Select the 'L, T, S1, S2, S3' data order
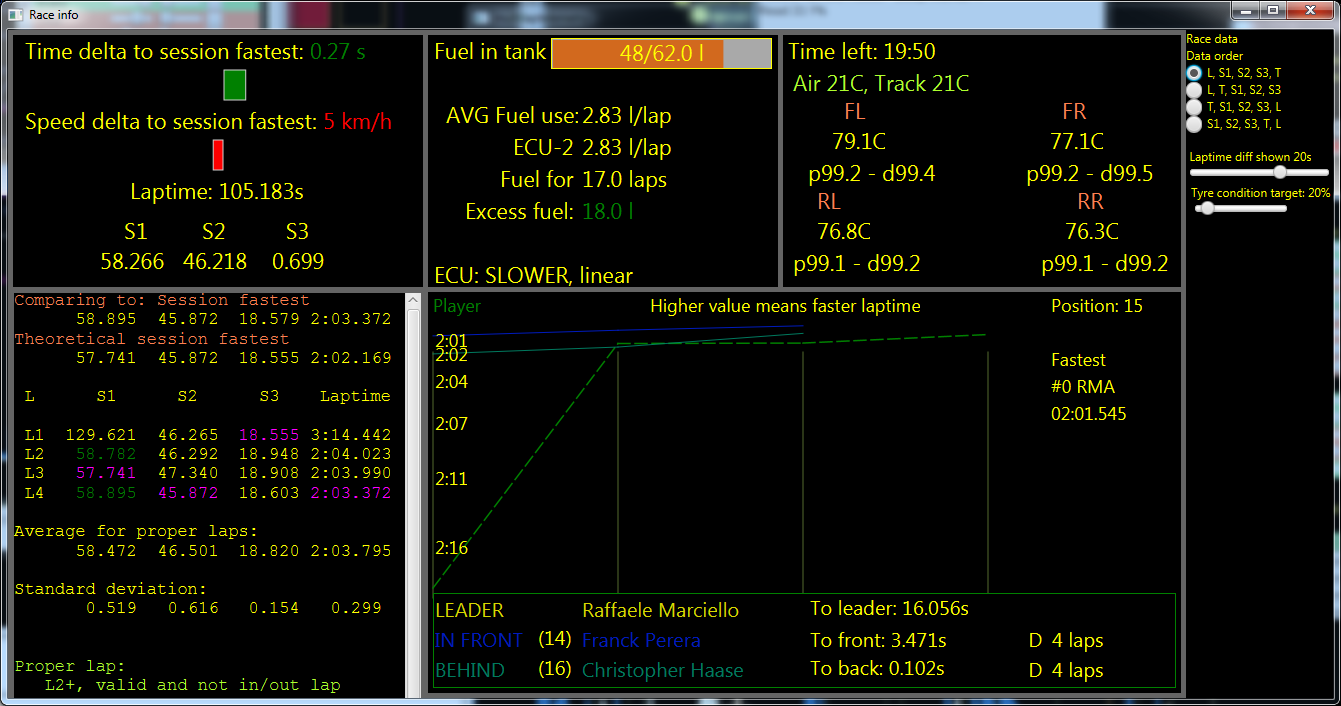1341x706 pixels. click(1194, 89)
